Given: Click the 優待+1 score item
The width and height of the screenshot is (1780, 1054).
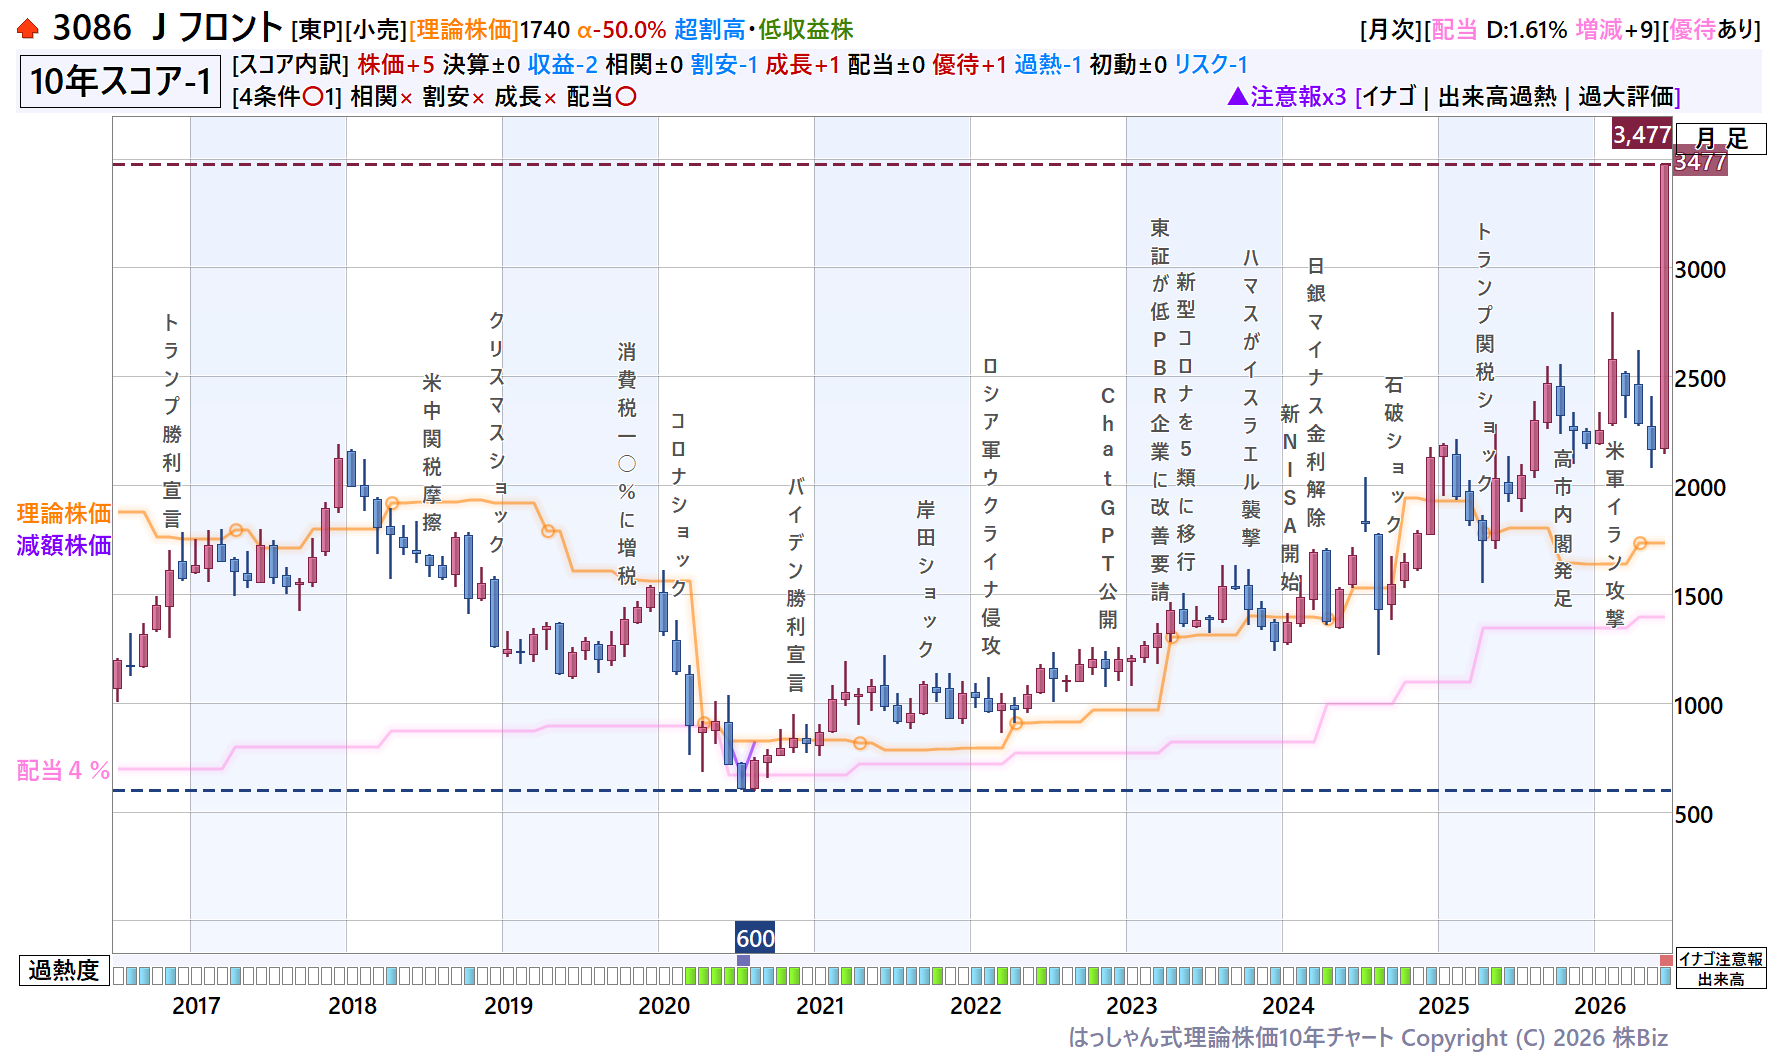Looking at the screenshot, I should coord(970,65).
